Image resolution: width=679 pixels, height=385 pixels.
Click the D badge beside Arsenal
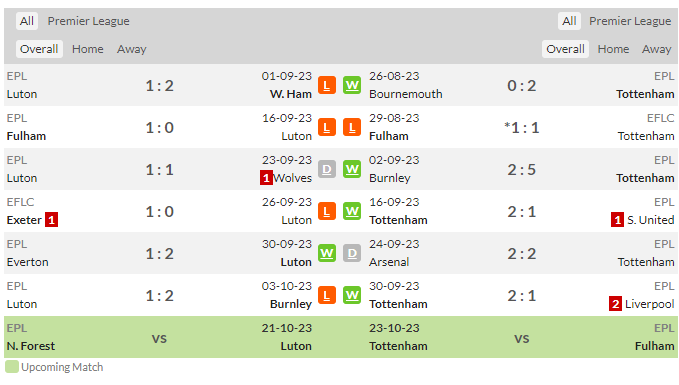(352, 253)
